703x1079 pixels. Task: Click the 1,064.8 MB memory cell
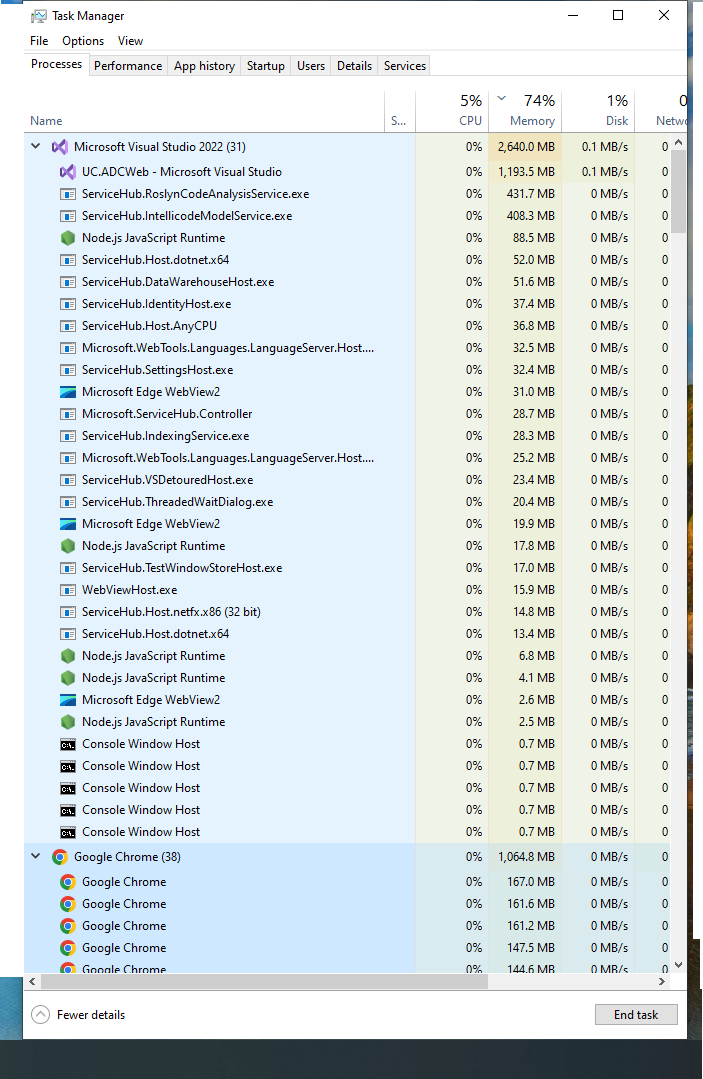click(526, 857)
